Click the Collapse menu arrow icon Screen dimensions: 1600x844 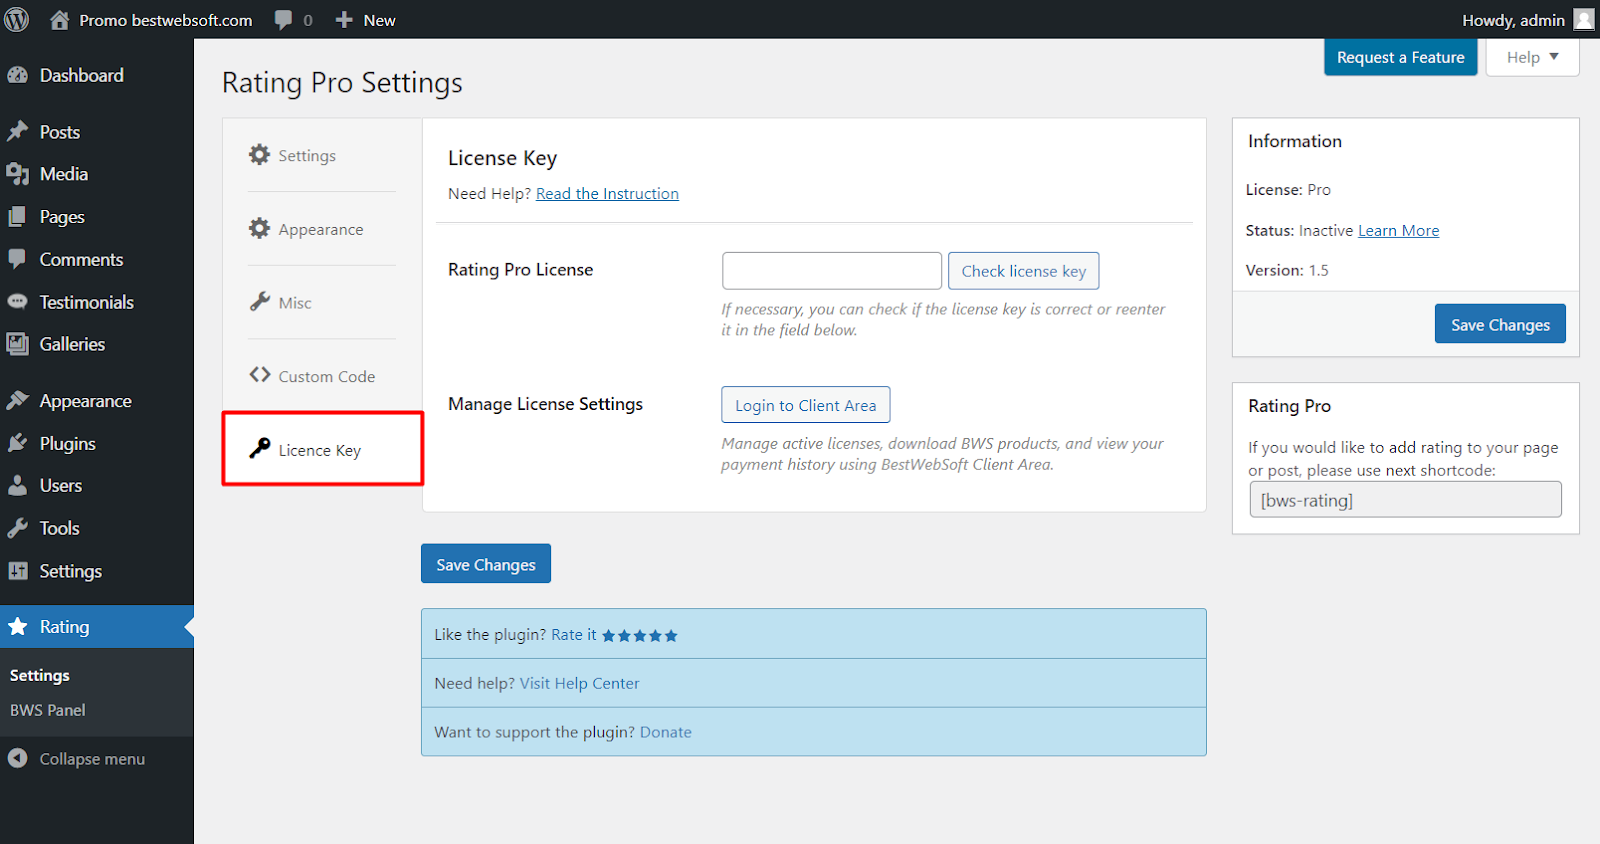click(18, 758)
